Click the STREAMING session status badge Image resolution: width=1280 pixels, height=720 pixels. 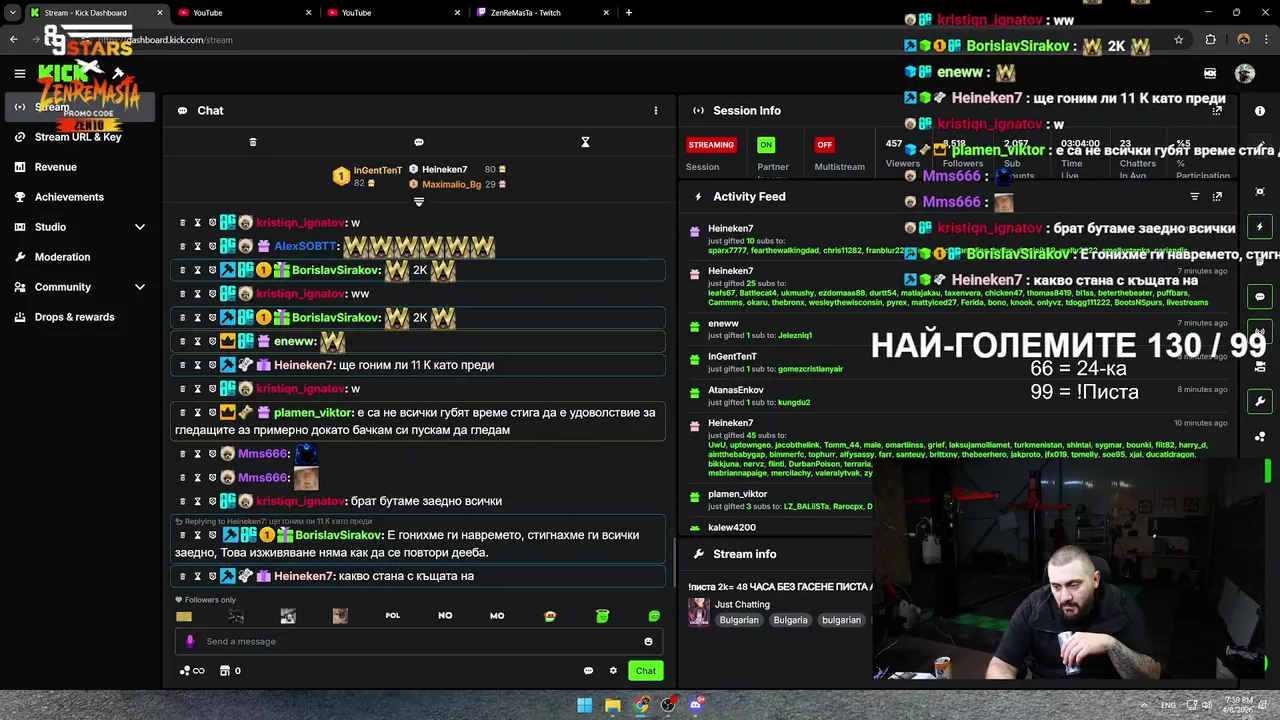pos(711,145)
